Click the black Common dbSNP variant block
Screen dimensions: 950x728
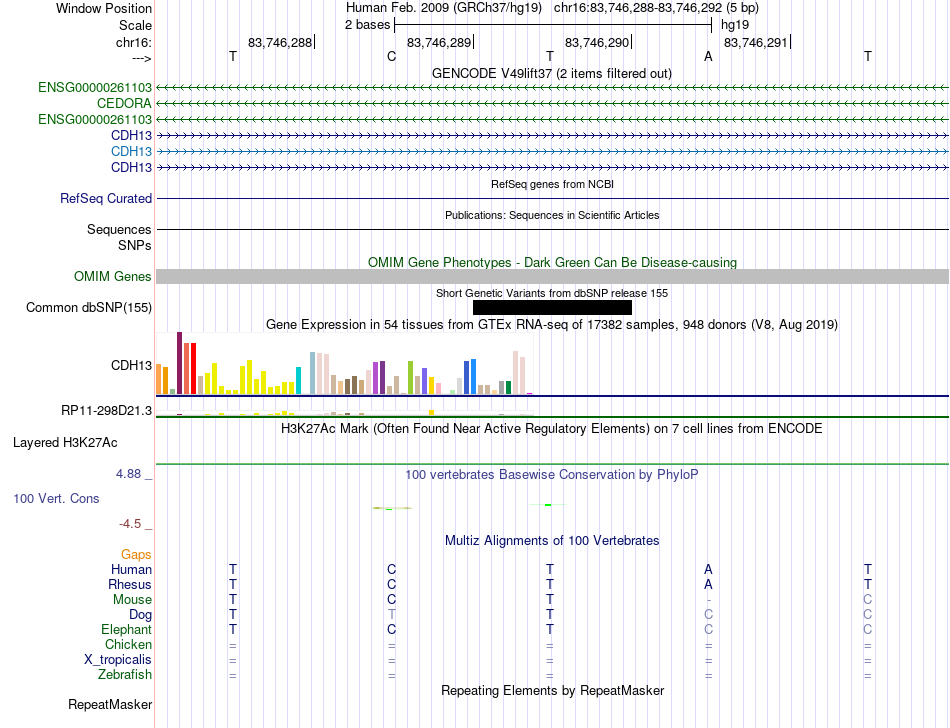tap(552, 308)
